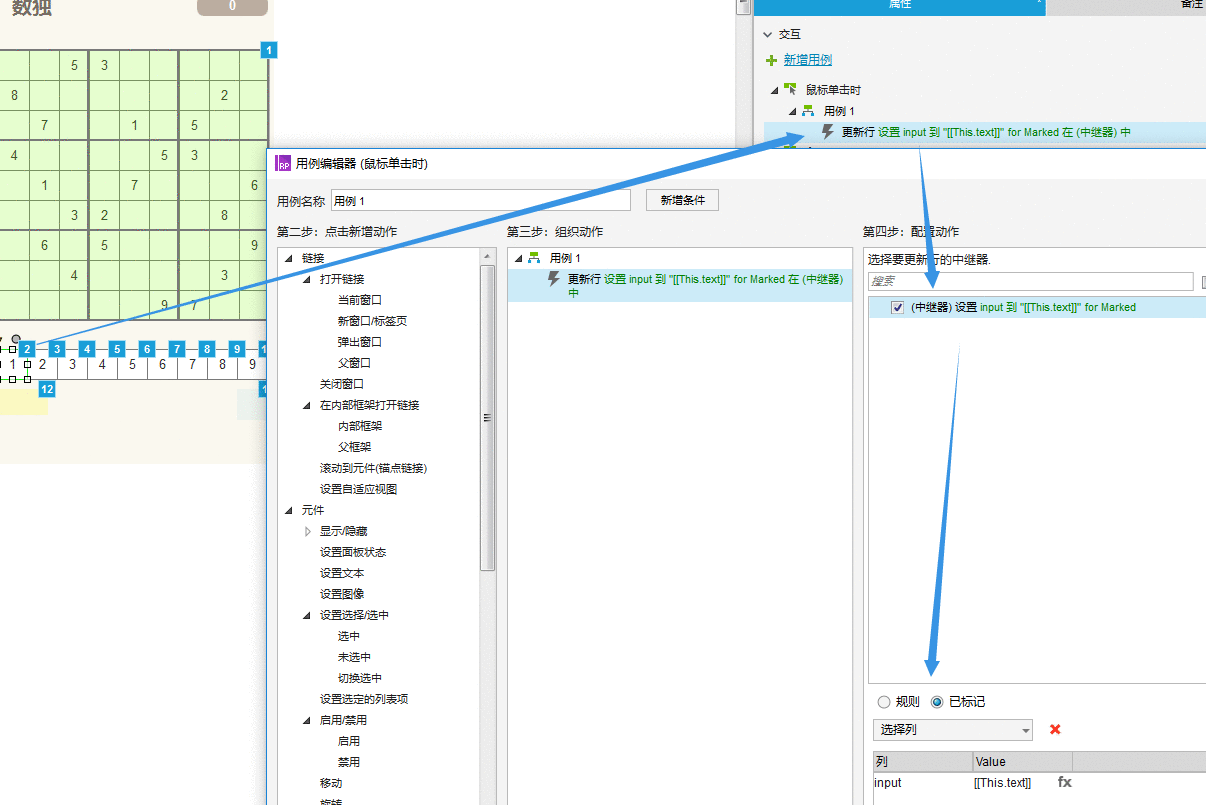
Task: Collapse 用例 1 arrow in properties panel
Action: [793, 111]
